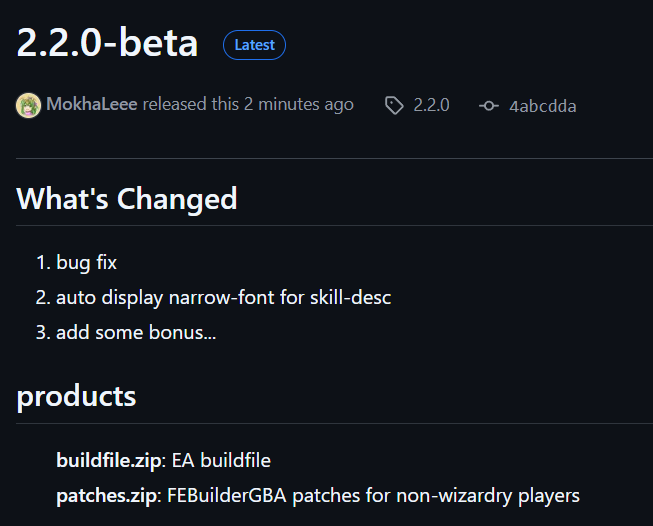Click the '2 minutes ago' relative time
Screen dimensions: 653x526
299,104
